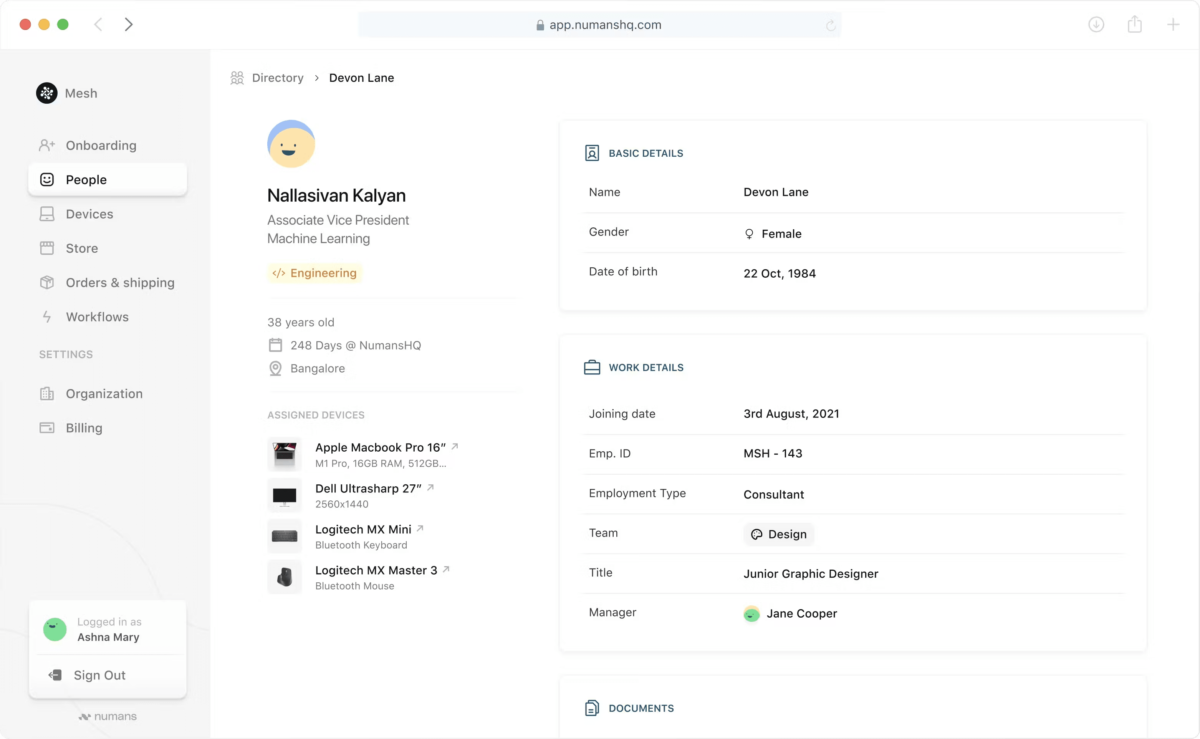Image resolution: width=1200 pixels, height=739 pixels.
Task: Go to Organization settings
Action: (x=103, y=394)
